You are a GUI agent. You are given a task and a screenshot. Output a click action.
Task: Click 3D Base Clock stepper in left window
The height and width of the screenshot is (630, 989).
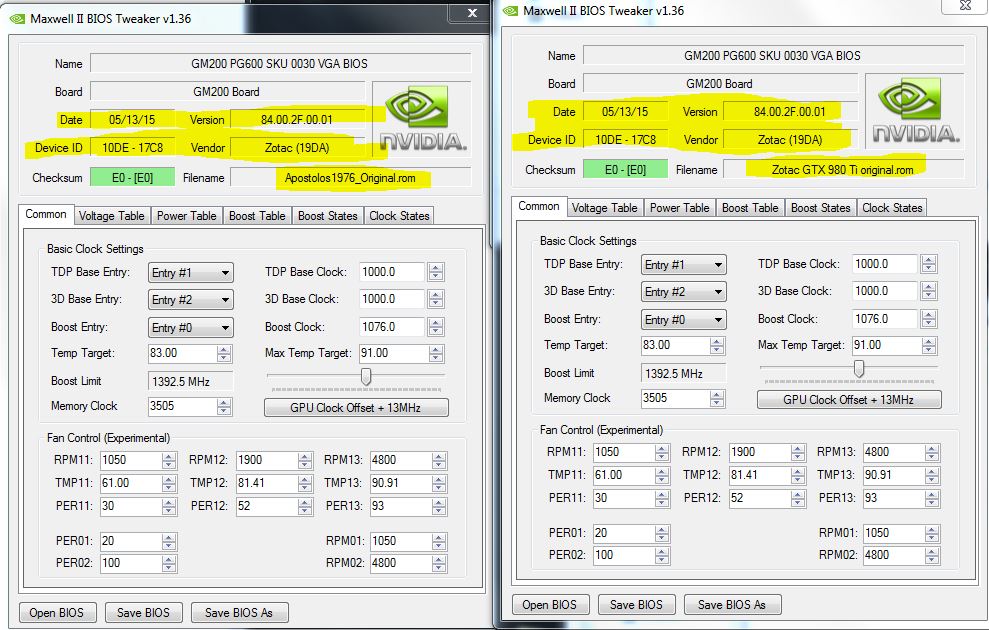[436, 299]
